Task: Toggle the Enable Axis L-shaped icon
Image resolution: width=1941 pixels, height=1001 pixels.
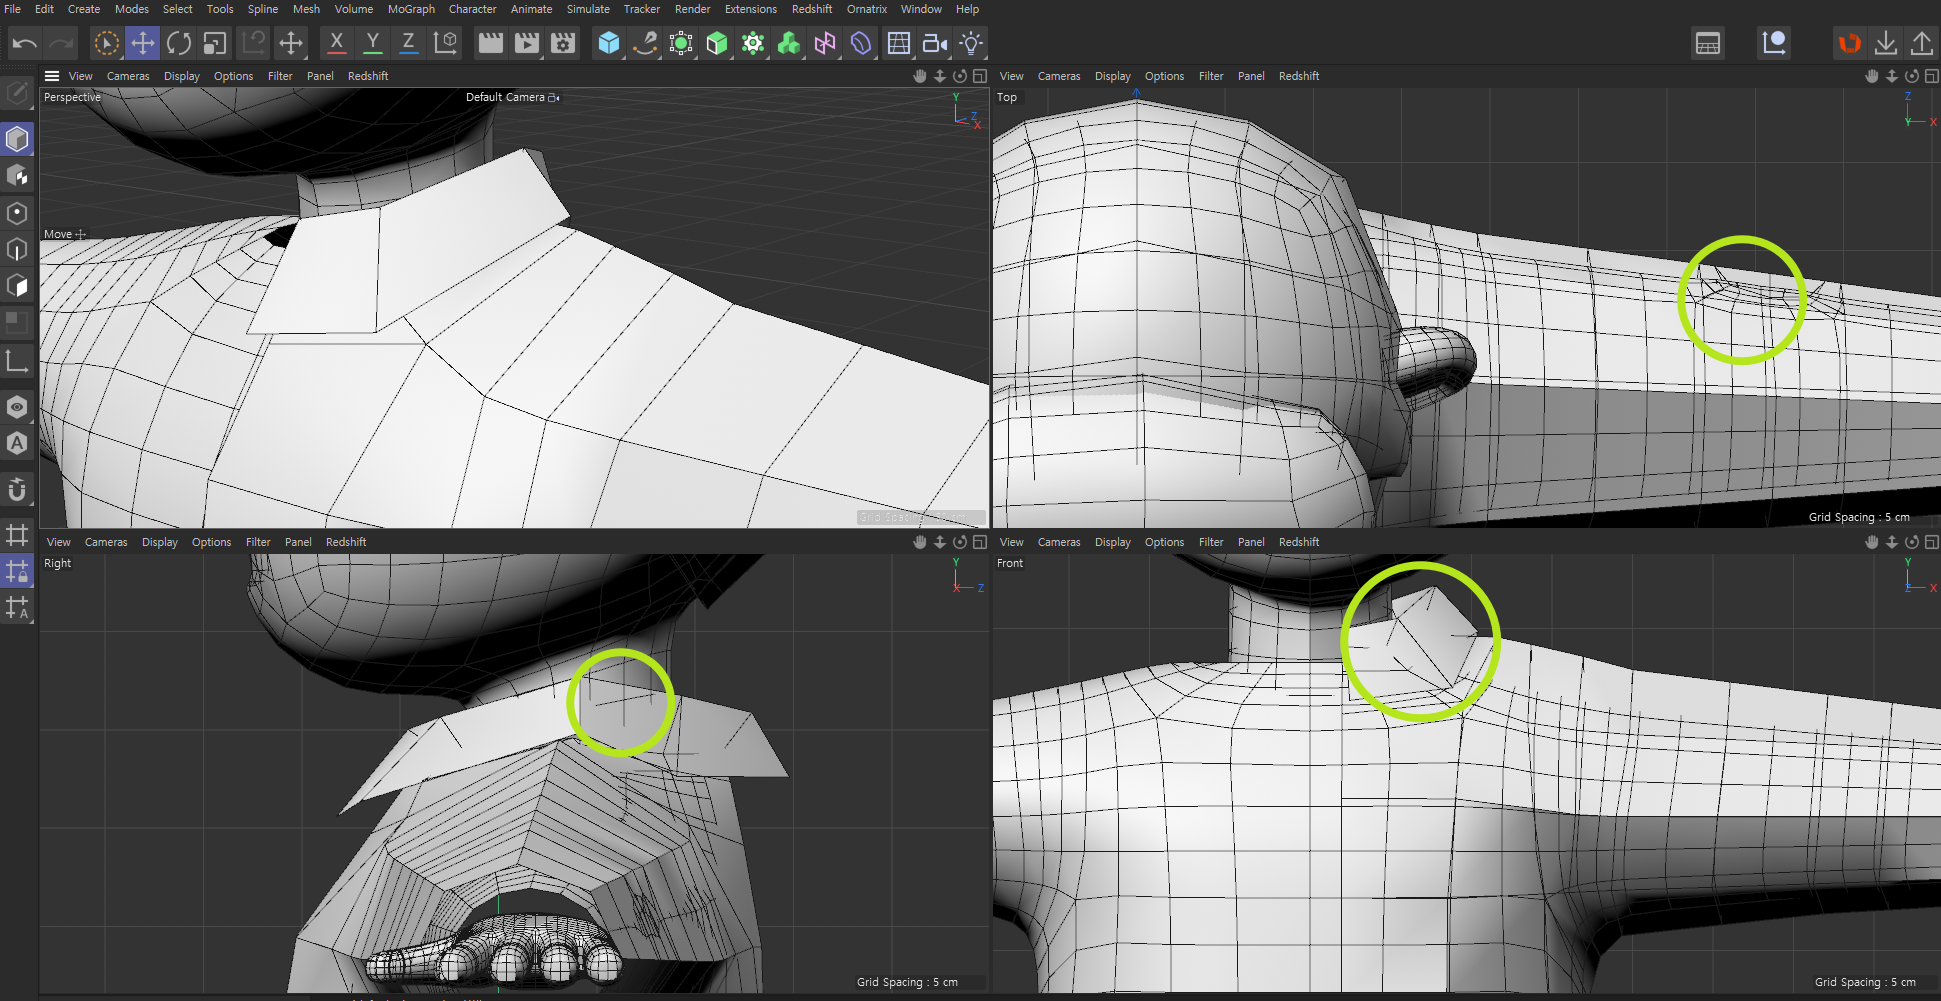Action: (x=17, y=361)
